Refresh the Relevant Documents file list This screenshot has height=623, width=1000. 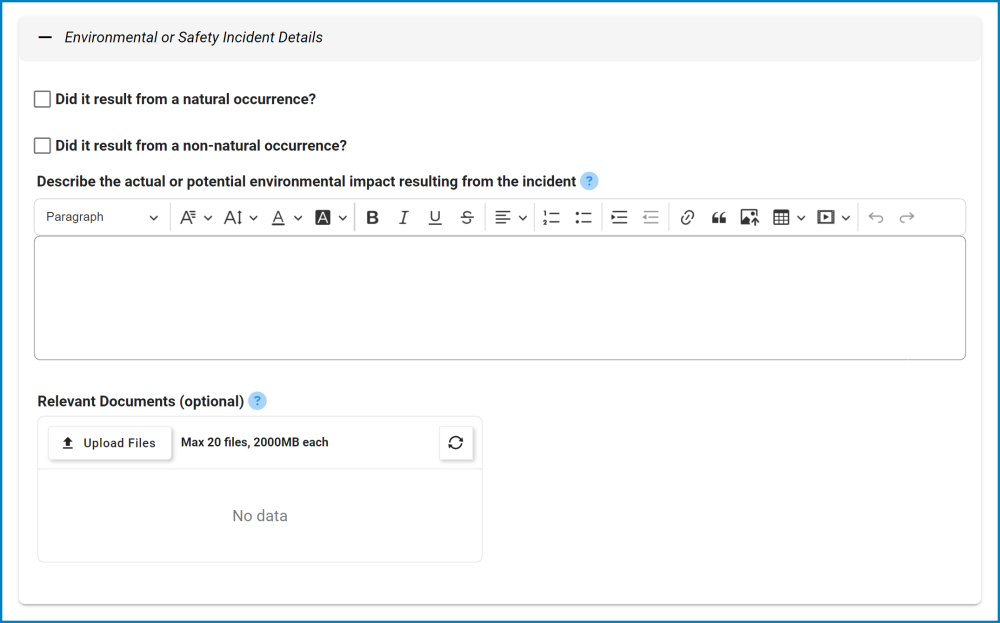coord(456,443)
